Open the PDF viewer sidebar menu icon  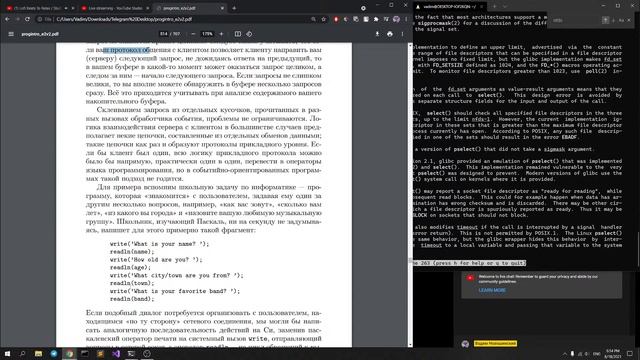pos(11,34)
